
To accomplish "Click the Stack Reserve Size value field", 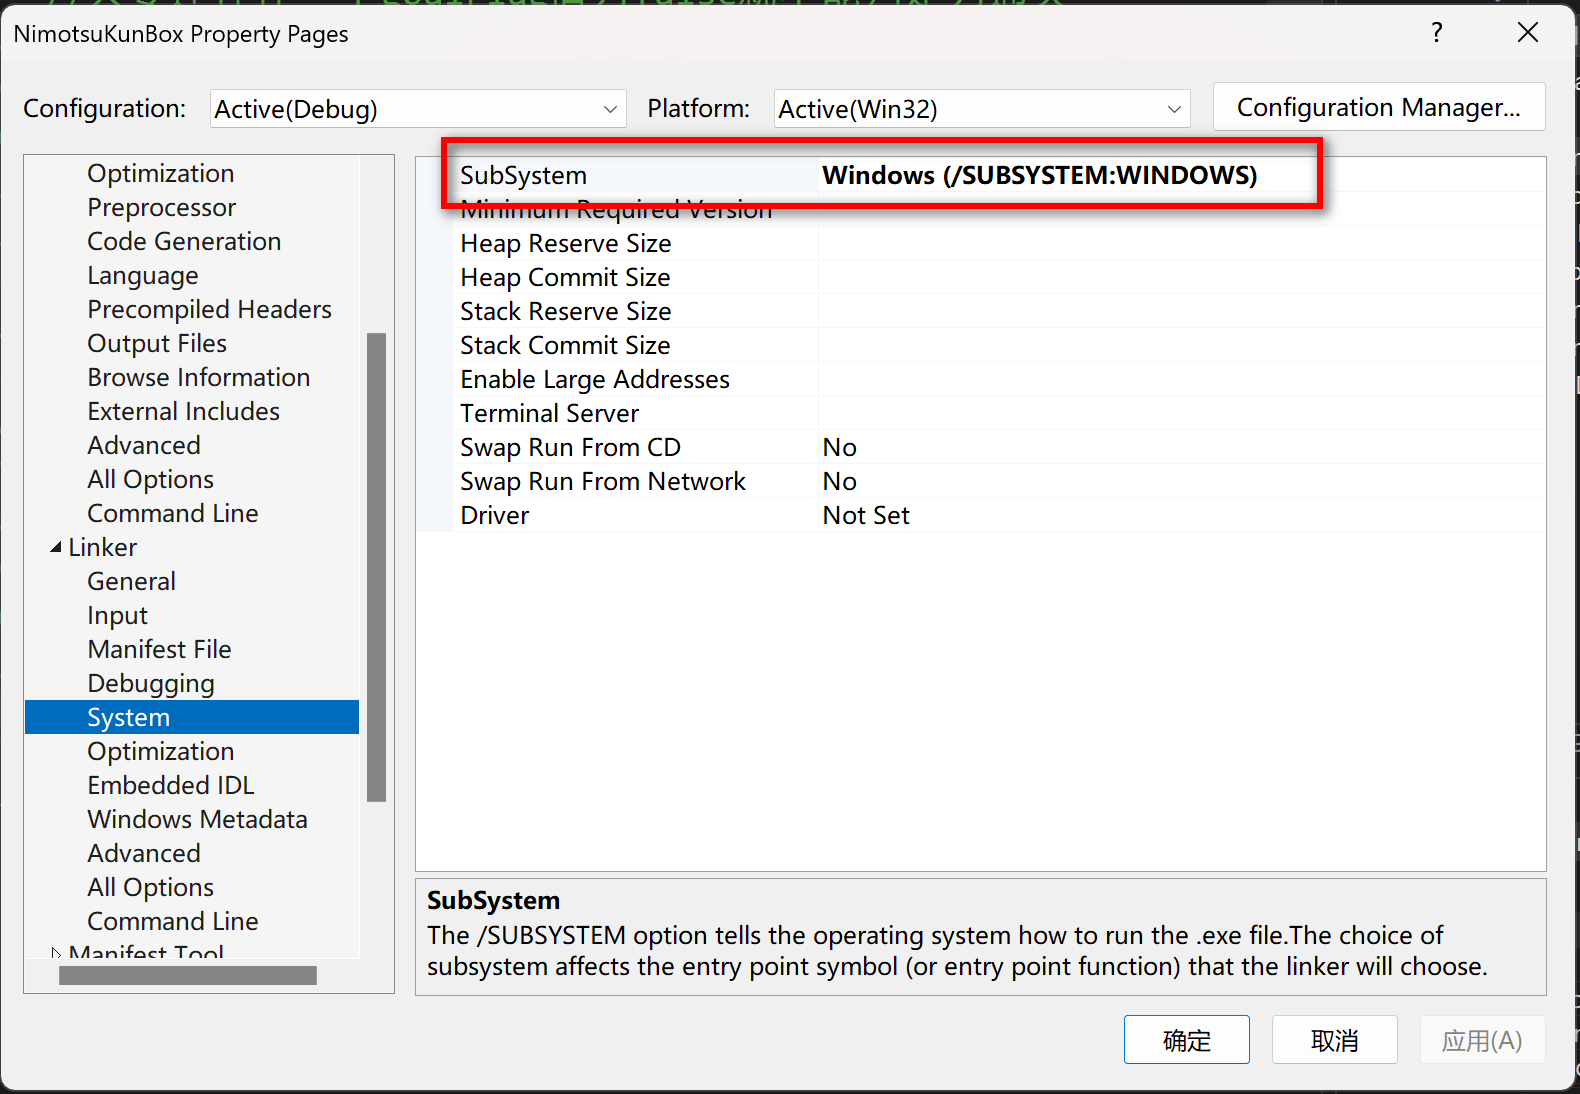I will [x=1181, y=311].
